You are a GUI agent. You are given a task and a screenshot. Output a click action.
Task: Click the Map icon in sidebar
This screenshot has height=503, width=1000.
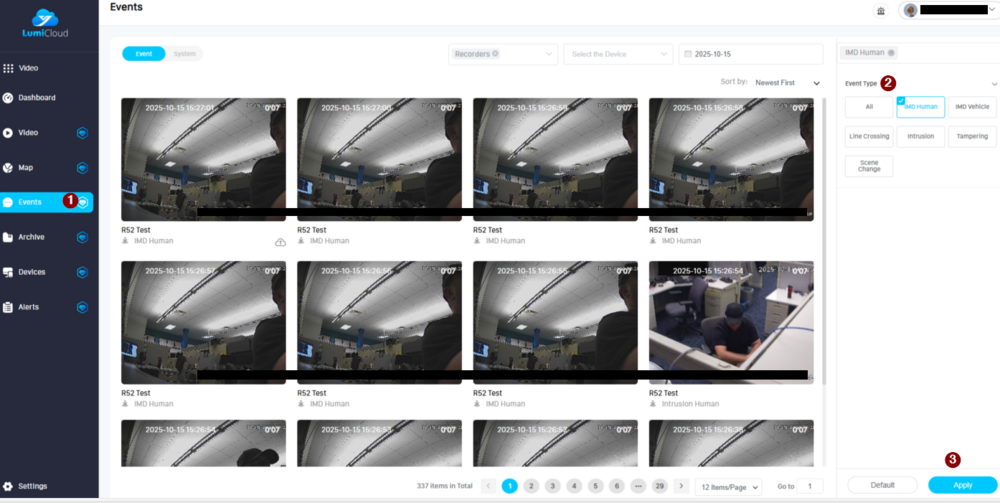[x=9, y=168]
